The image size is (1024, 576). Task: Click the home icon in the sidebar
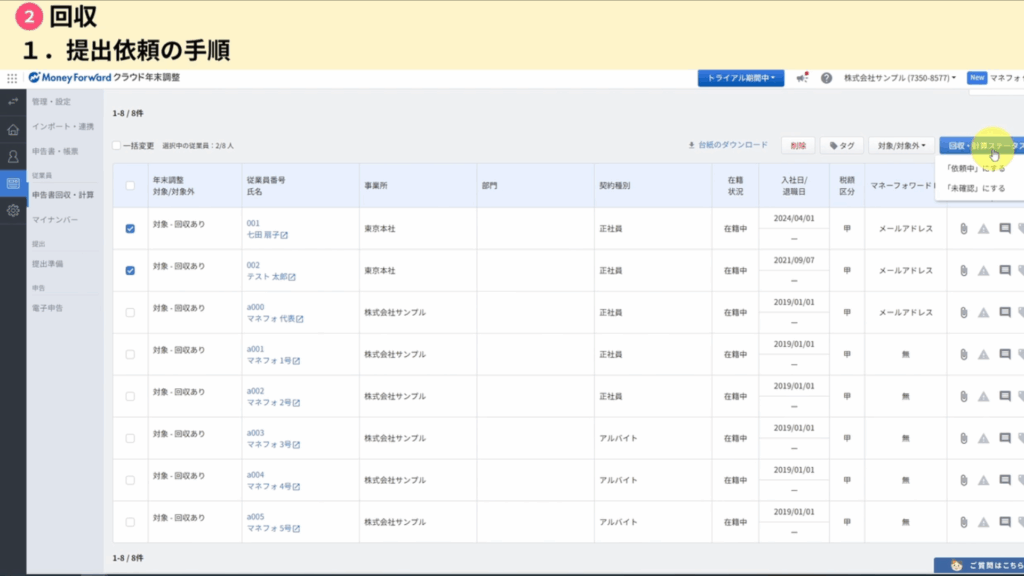pyautogui.click(x=13, y=129)
